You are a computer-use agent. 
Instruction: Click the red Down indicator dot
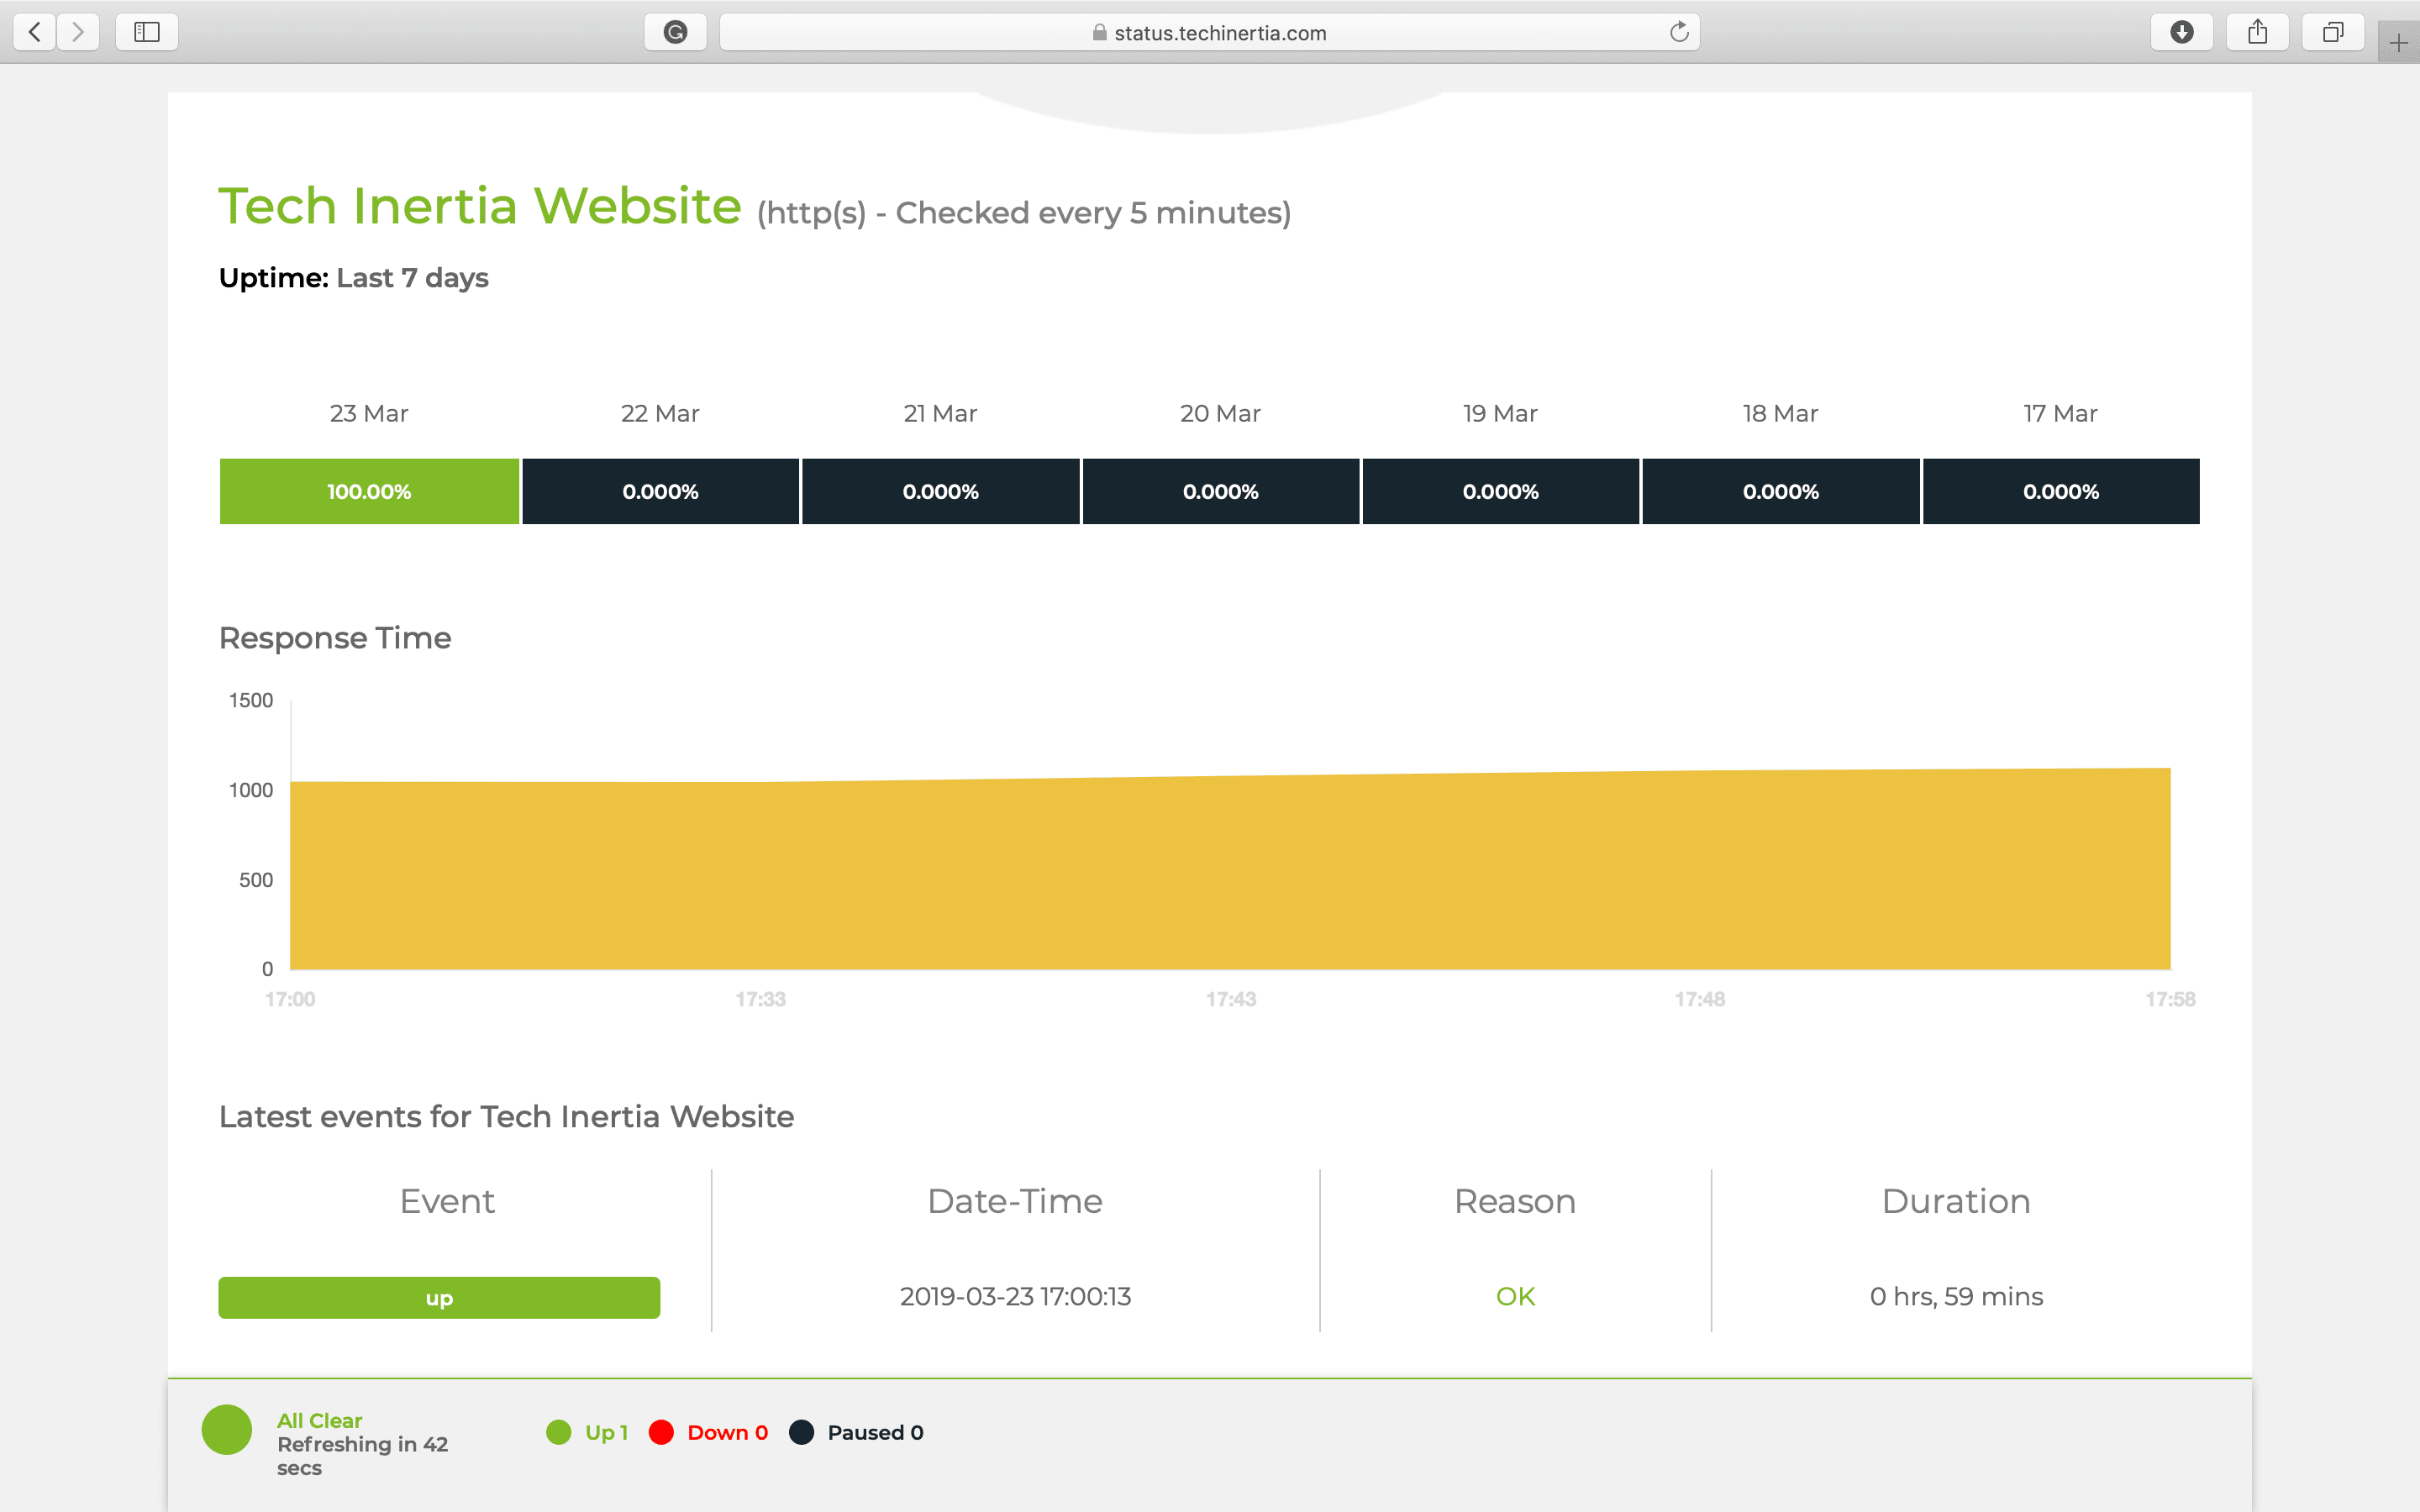click(661, 1432)
